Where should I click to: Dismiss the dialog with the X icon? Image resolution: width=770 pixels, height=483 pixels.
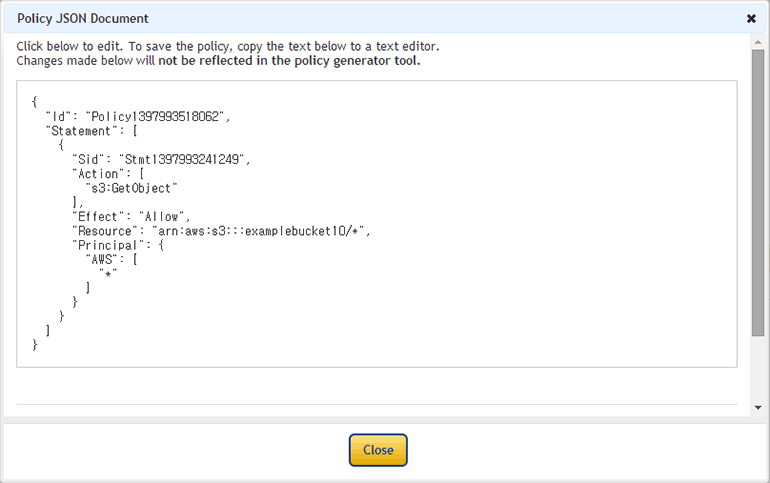751,18
